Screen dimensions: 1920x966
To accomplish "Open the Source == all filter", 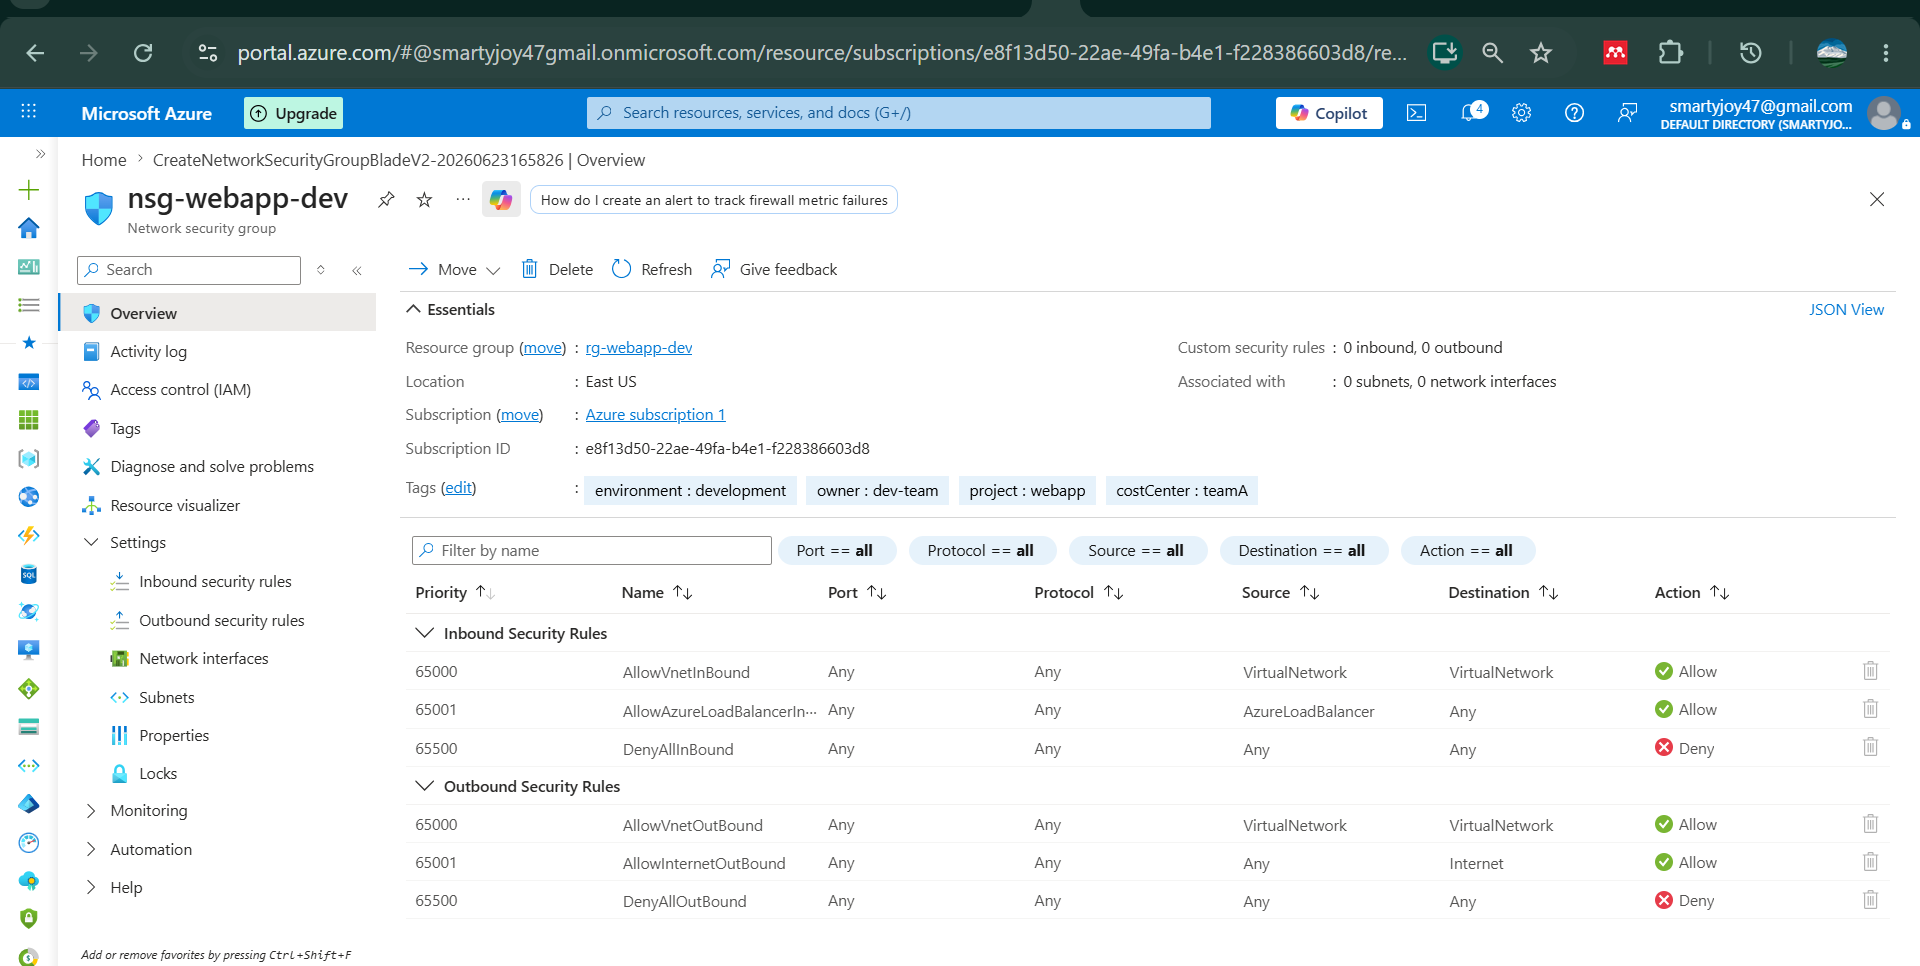I will click(x=1137, y=550).
